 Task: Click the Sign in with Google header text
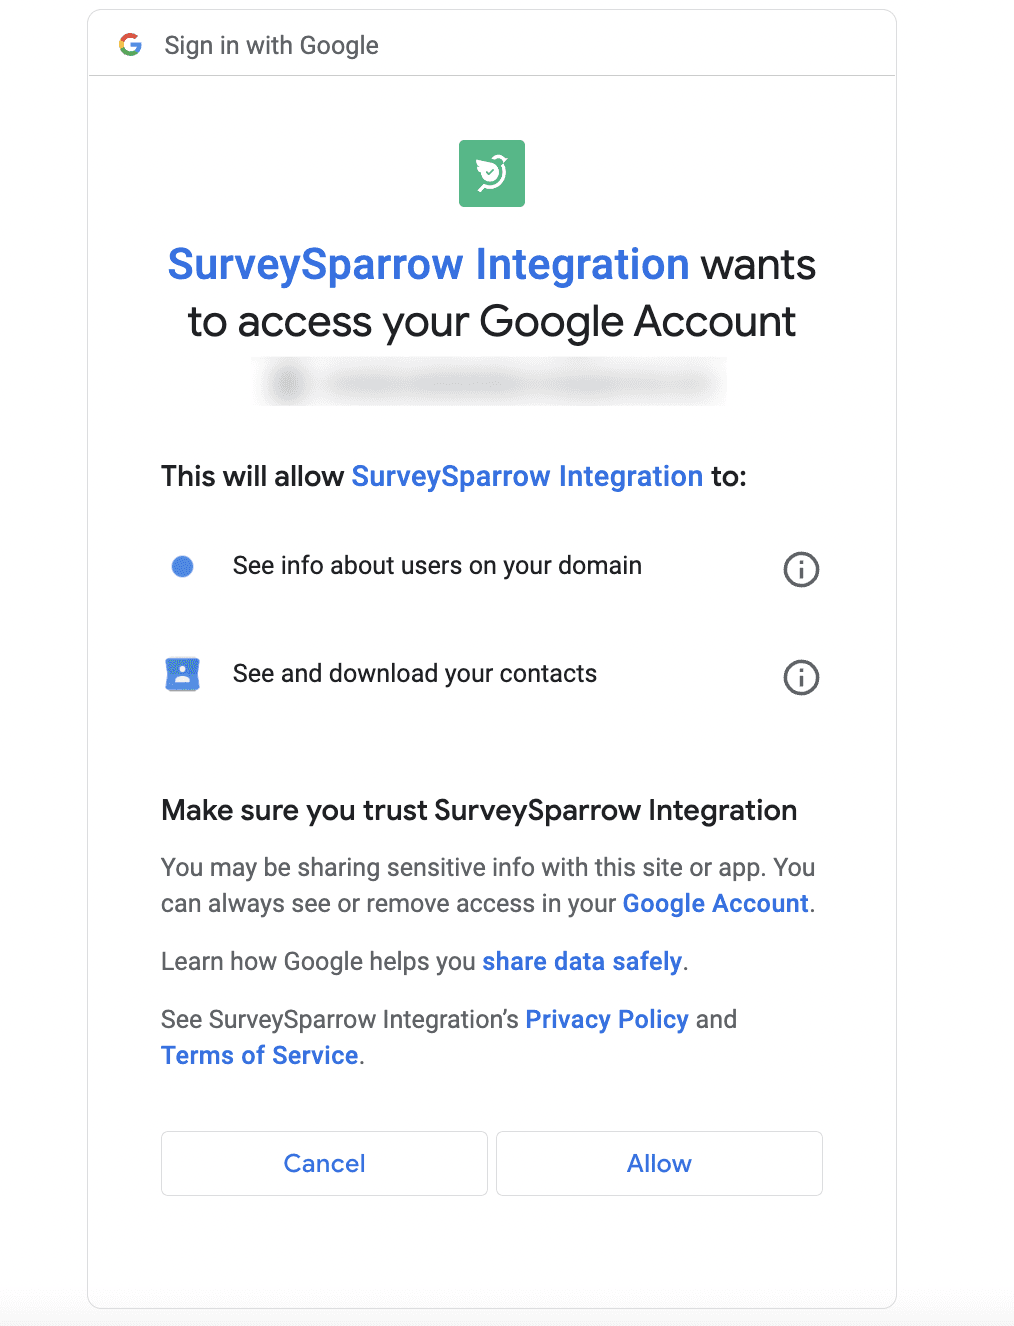coord(271,44)
